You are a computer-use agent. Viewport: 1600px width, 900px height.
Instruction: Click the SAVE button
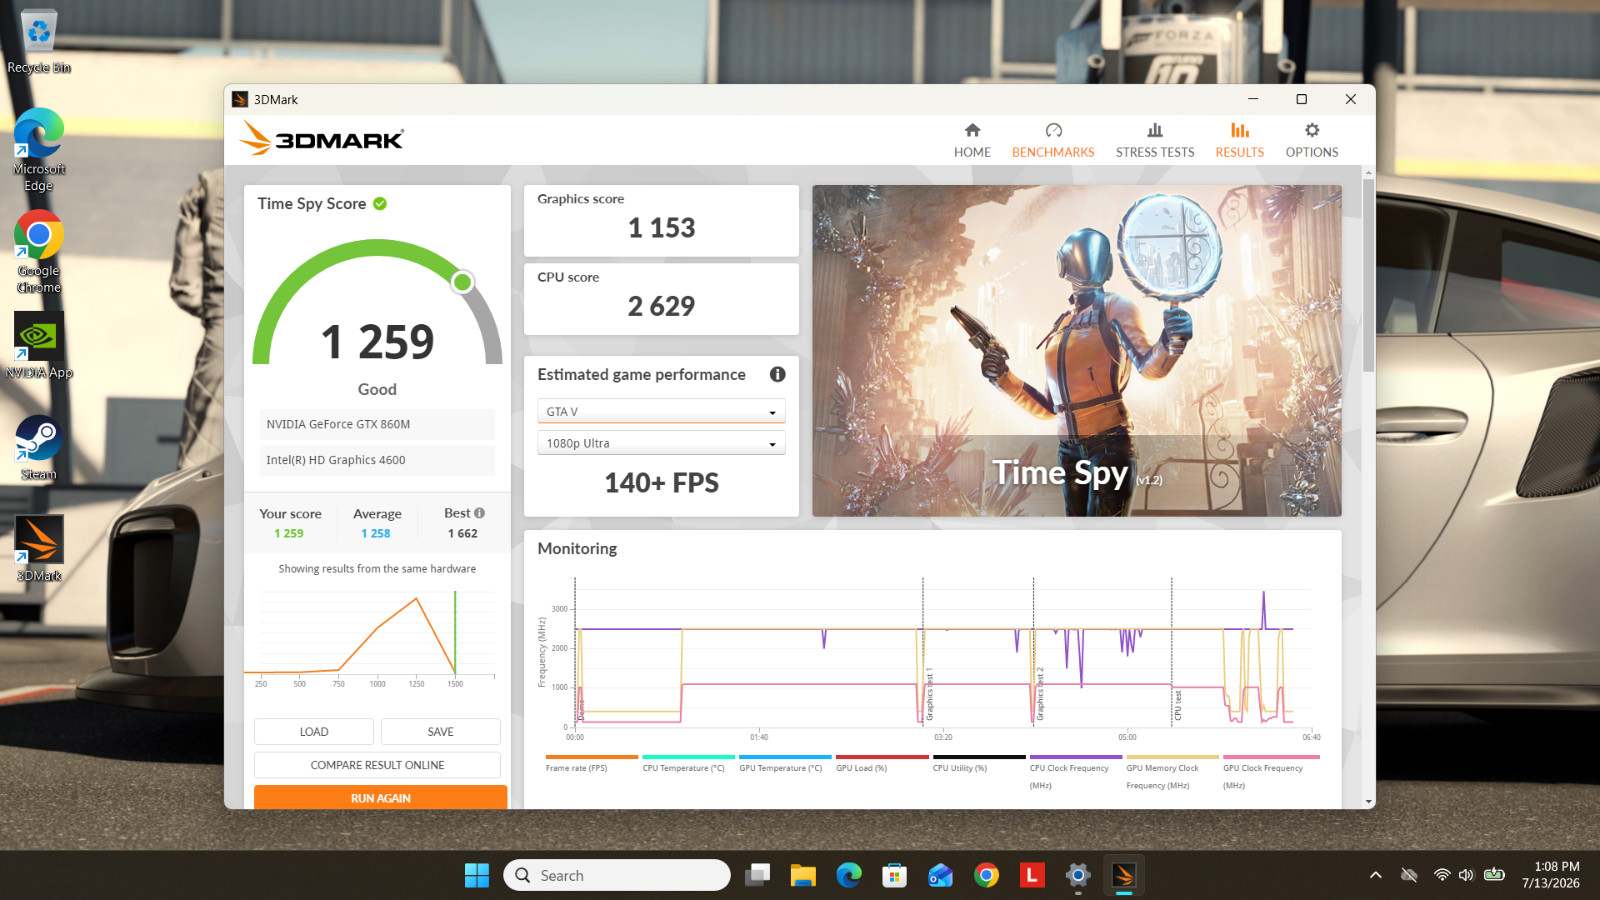[x=441, y=732]
